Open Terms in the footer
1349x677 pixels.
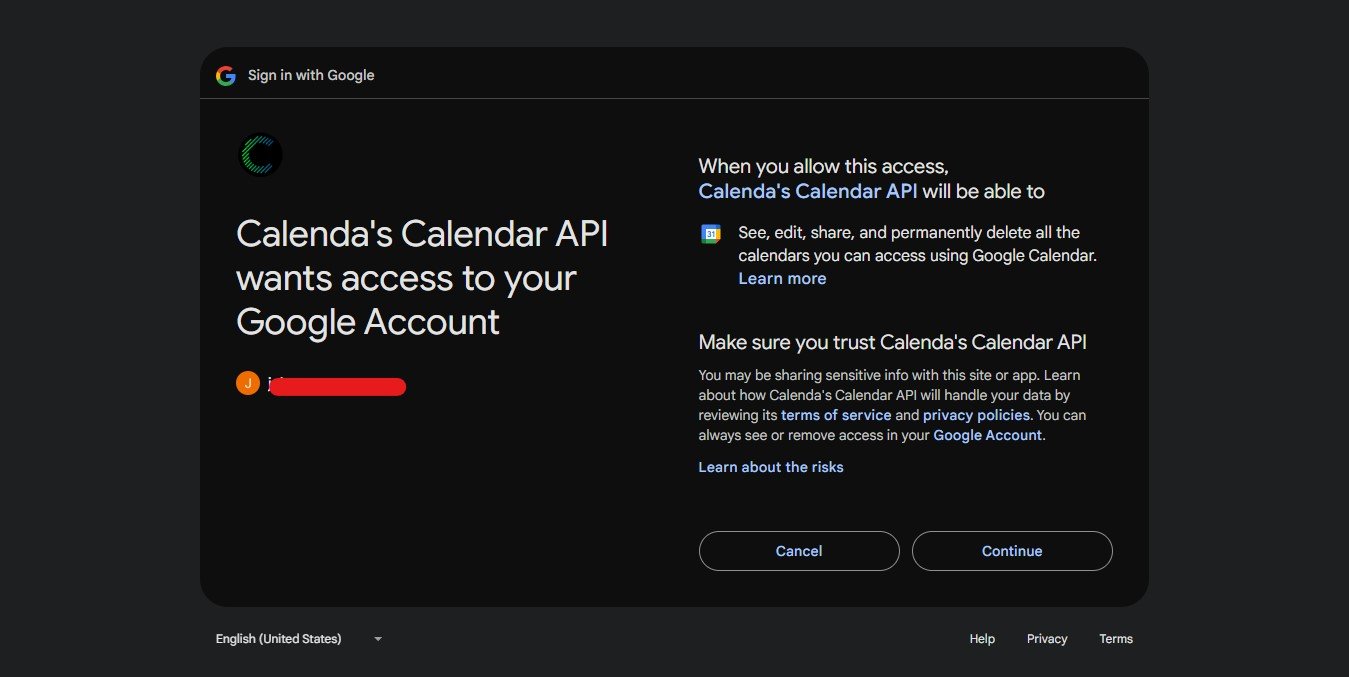click(x=1116, y=639)
